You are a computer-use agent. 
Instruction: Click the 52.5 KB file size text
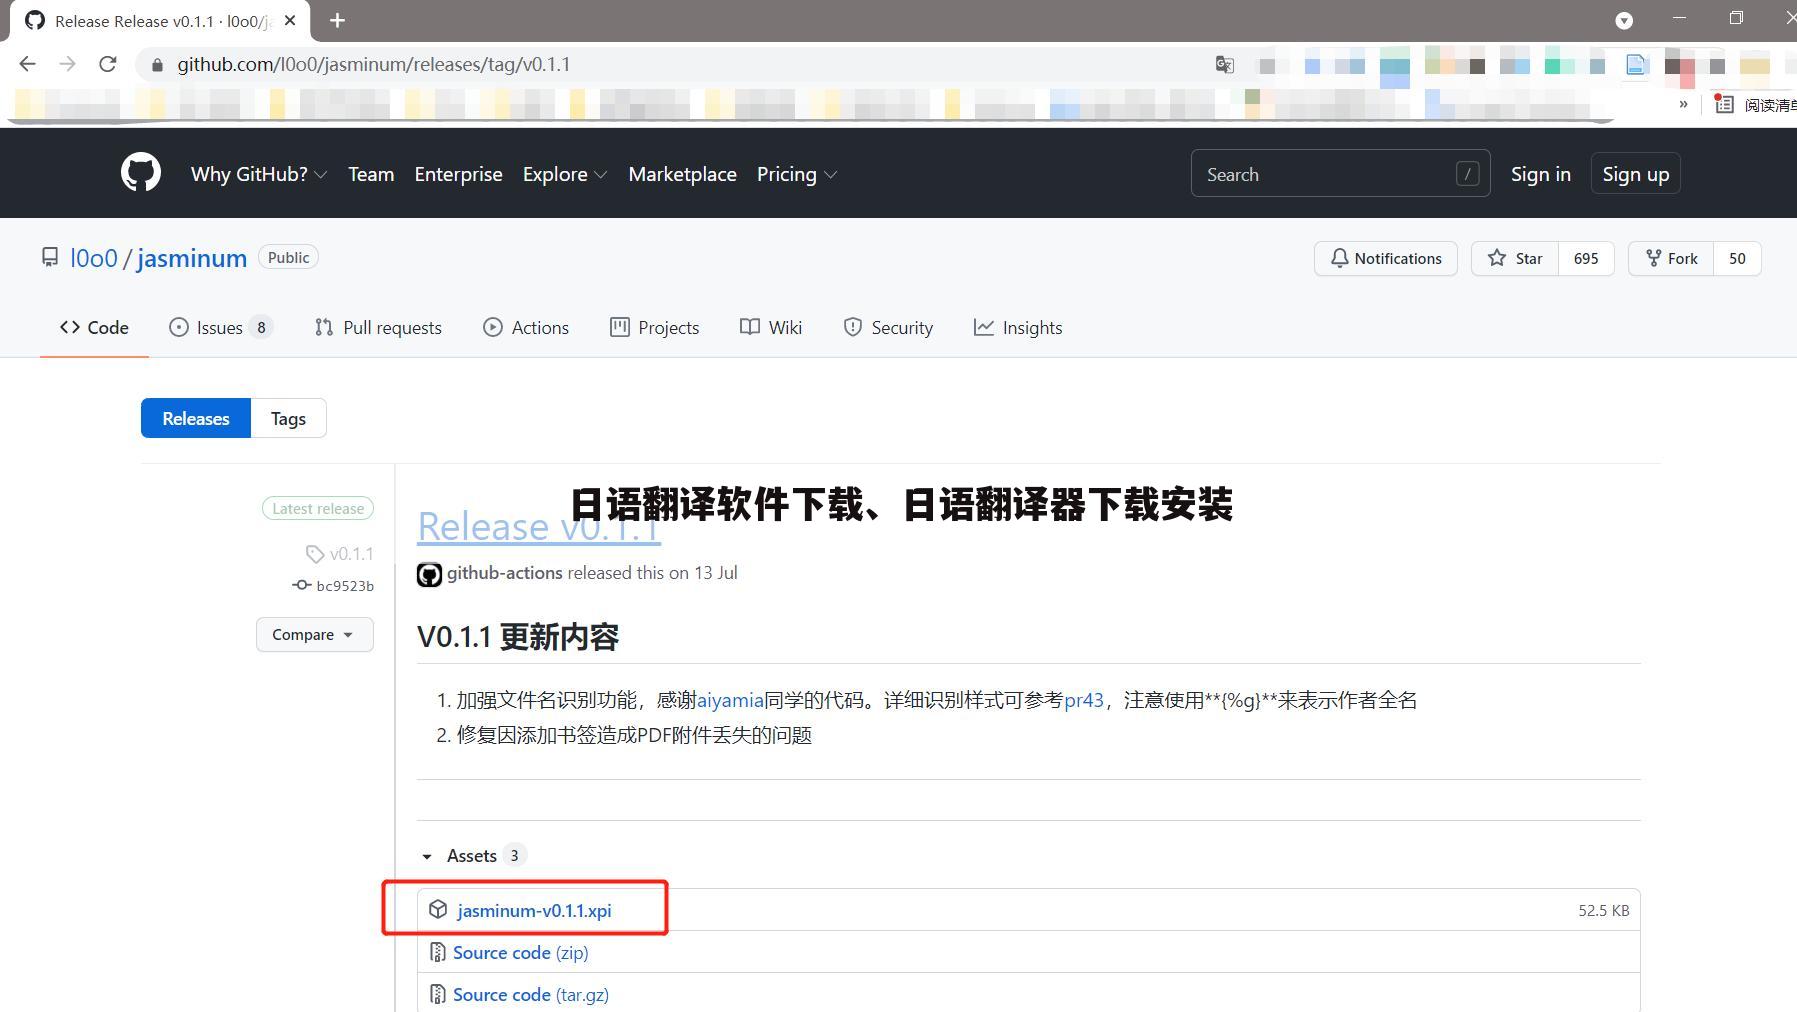pos(1603,910)
